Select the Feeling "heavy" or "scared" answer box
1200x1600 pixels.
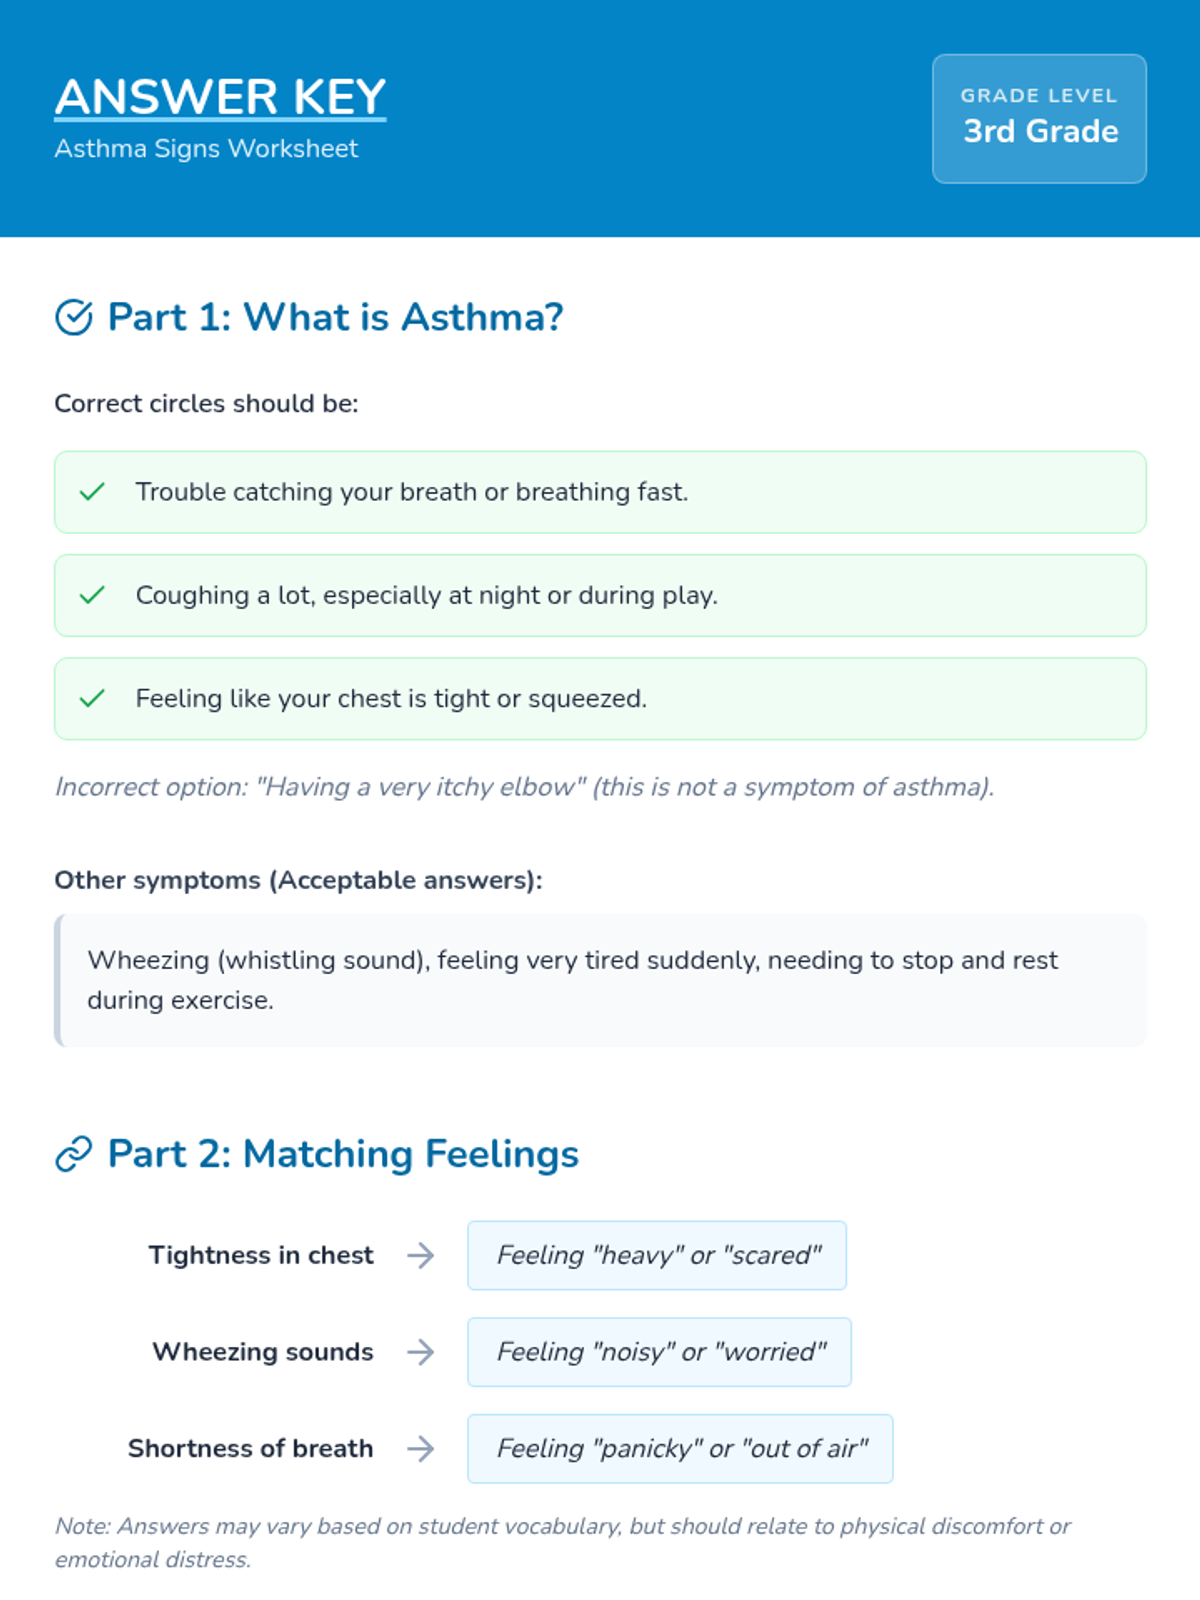coord(657,1255)
